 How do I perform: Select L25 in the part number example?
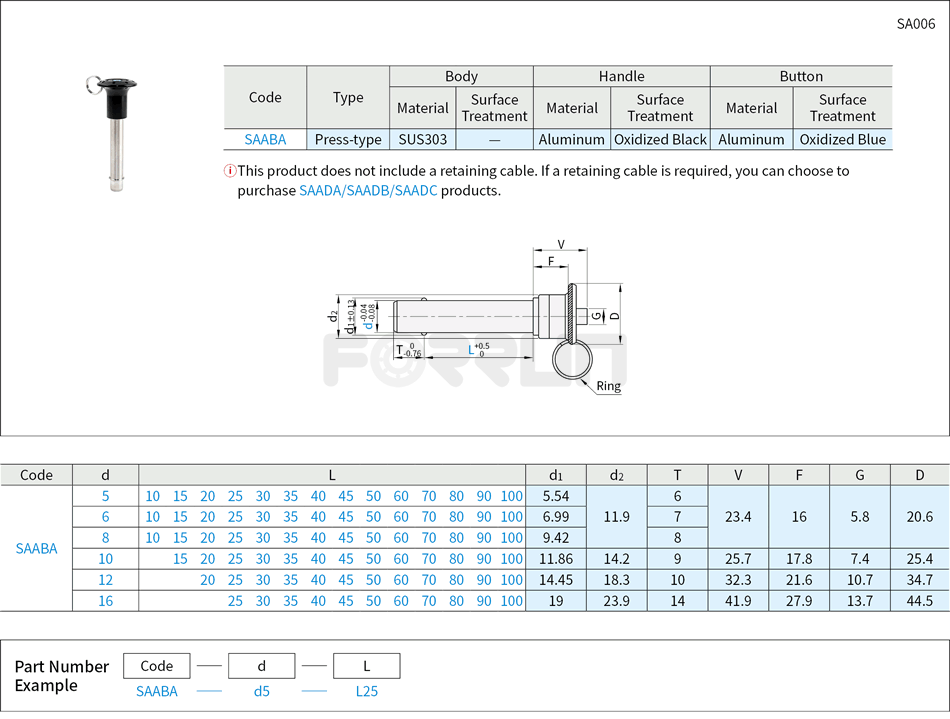coord(365,691)
